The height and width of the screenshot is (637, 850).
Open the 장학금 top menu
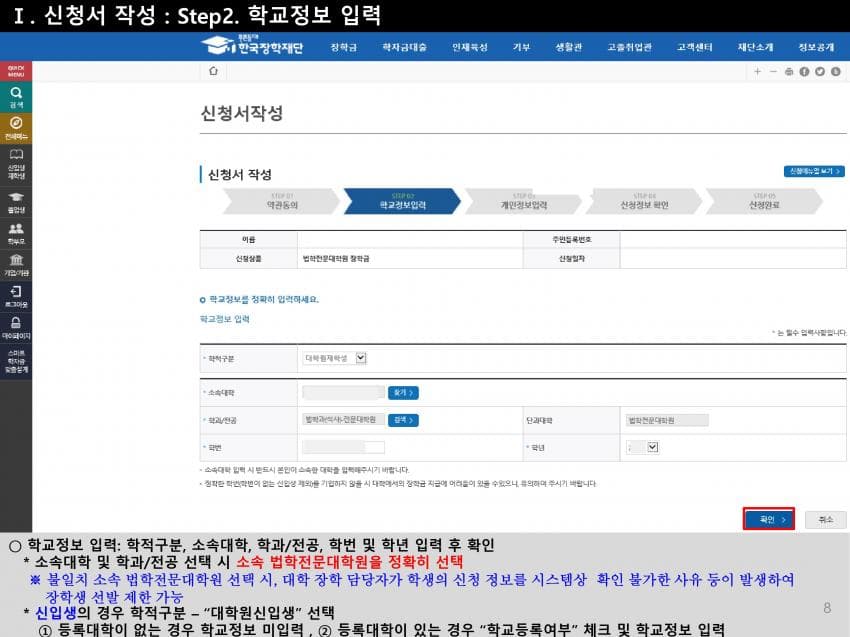click(343, 47)
